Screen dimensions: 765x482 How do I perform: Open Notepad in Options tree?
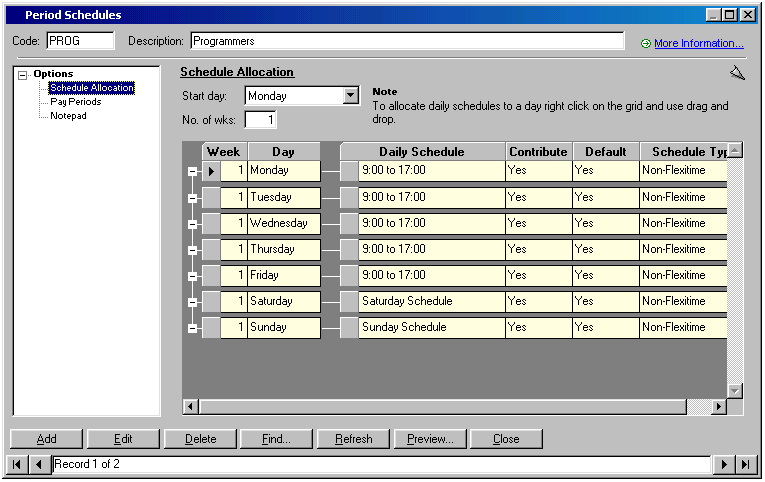pyautogui.click(x=68, y=116)
